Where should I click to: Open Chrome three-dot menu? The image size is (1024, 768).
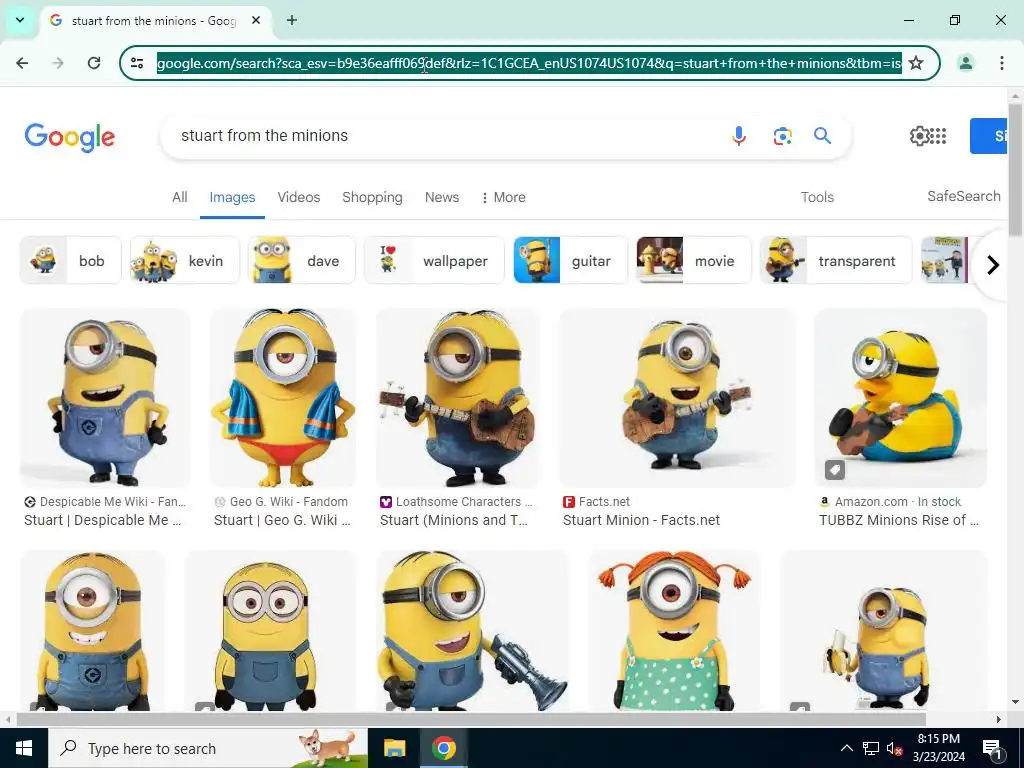pyautogui.click(x=1001, y=63)
